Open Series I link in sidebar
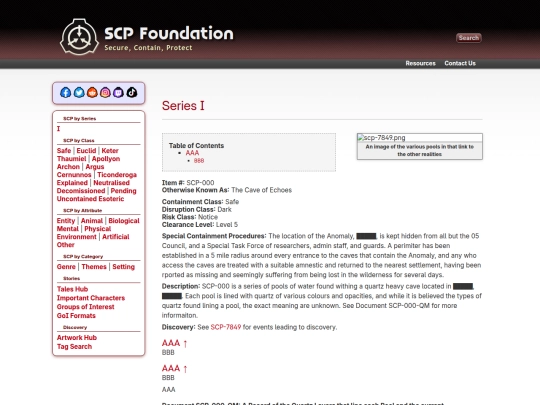Viewport: 540px width, 405px height. (58, 128)
